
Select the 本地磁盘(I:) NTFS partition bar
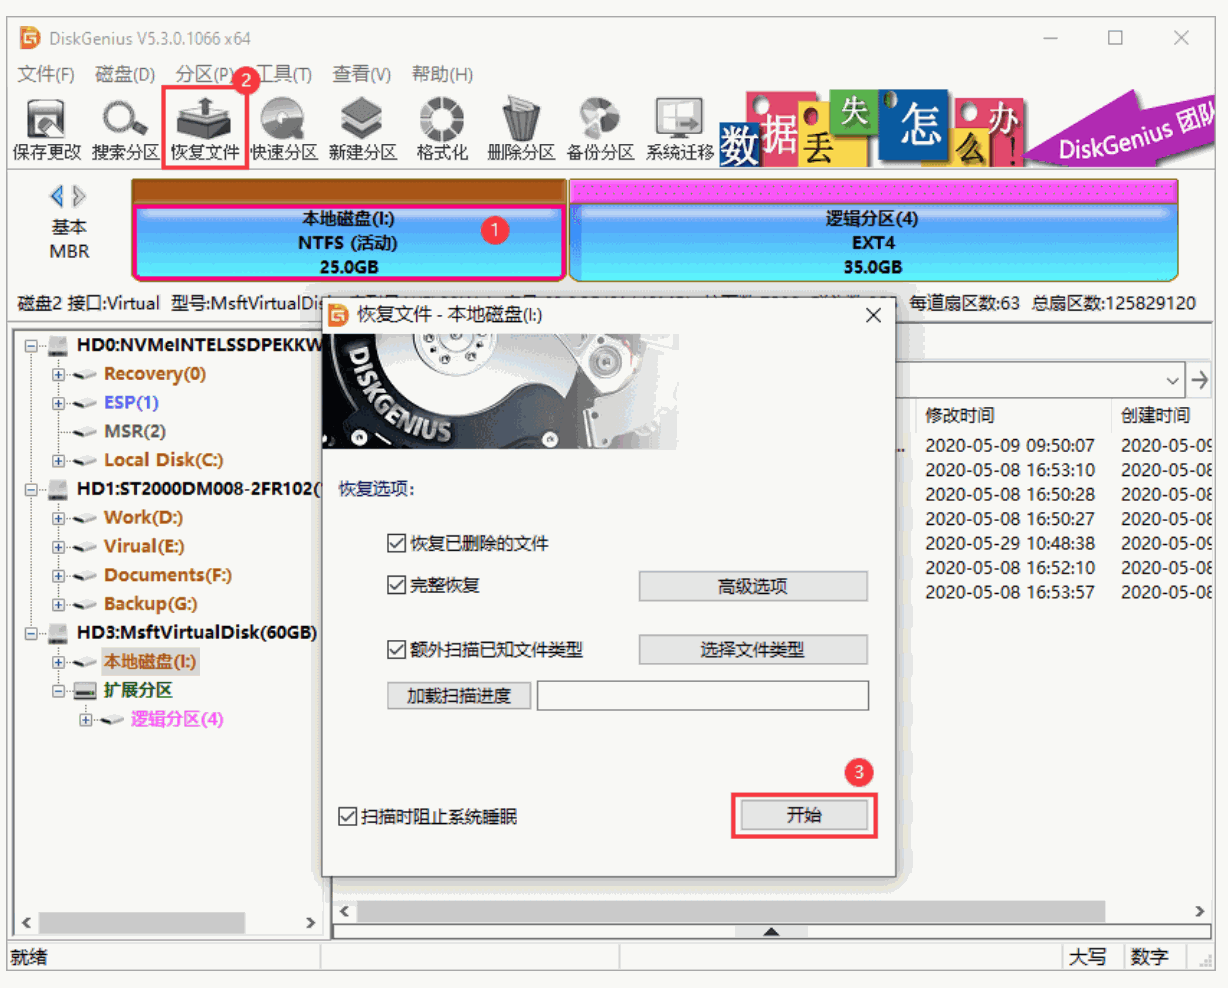click(349, 243)
